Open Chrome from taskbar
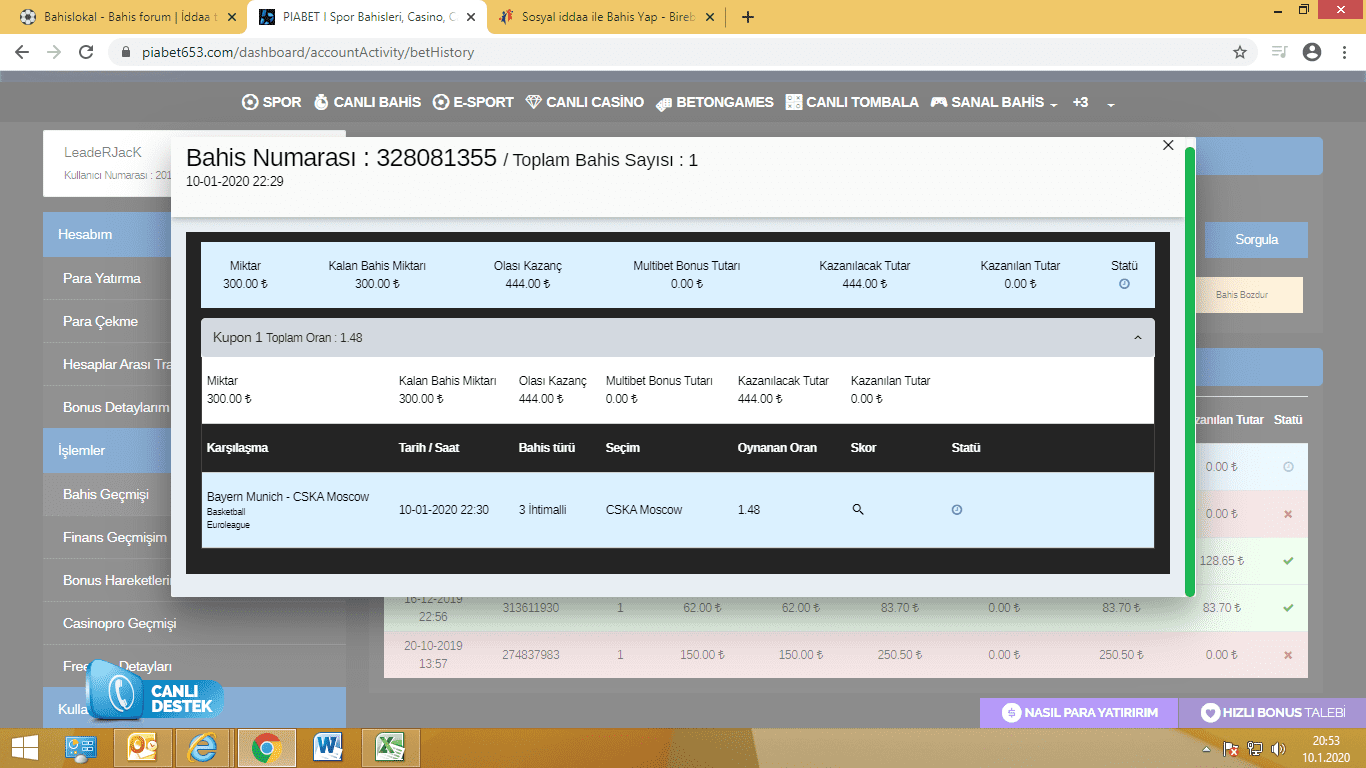1366x768 pixels. pyautogui.click(x=266, y=748)
